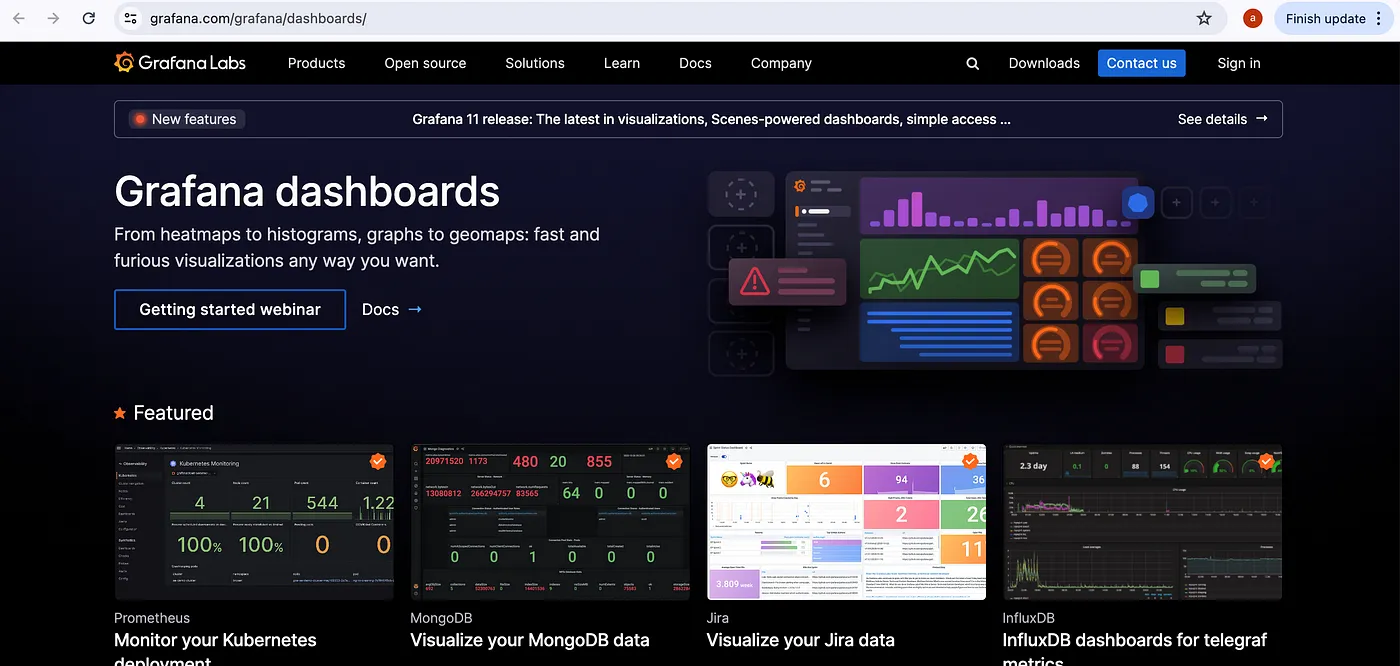Click the Contact us button

click(1141, 63)
